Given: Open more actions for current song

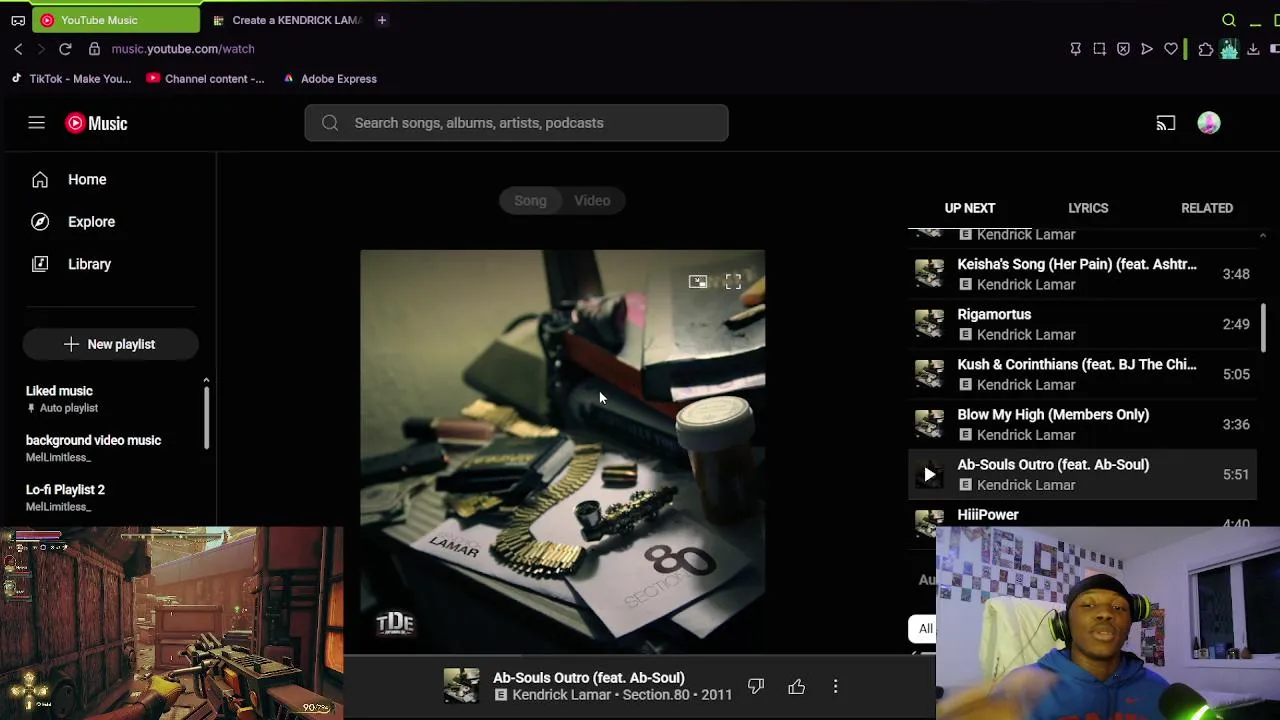Looking at the screenshot, I should point(835,687).
